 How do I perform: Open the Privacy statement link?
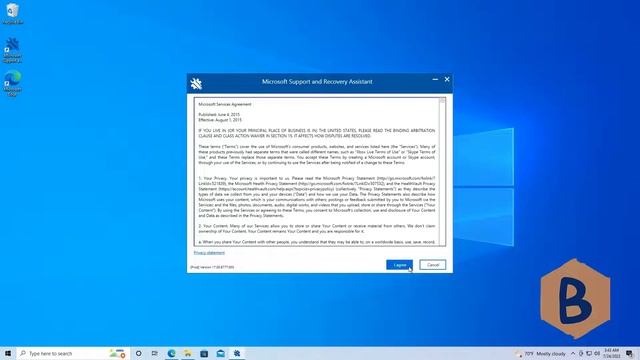pyautogui.click(x=209, y=253)
